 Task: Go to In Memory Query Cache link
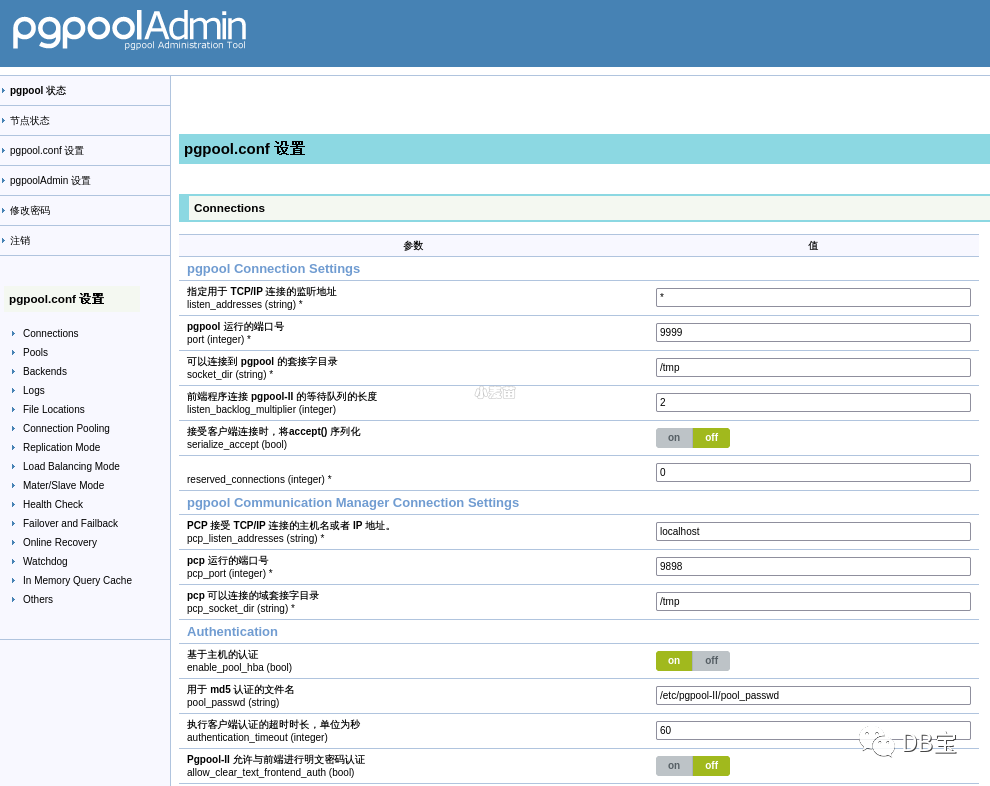(77, 580)
